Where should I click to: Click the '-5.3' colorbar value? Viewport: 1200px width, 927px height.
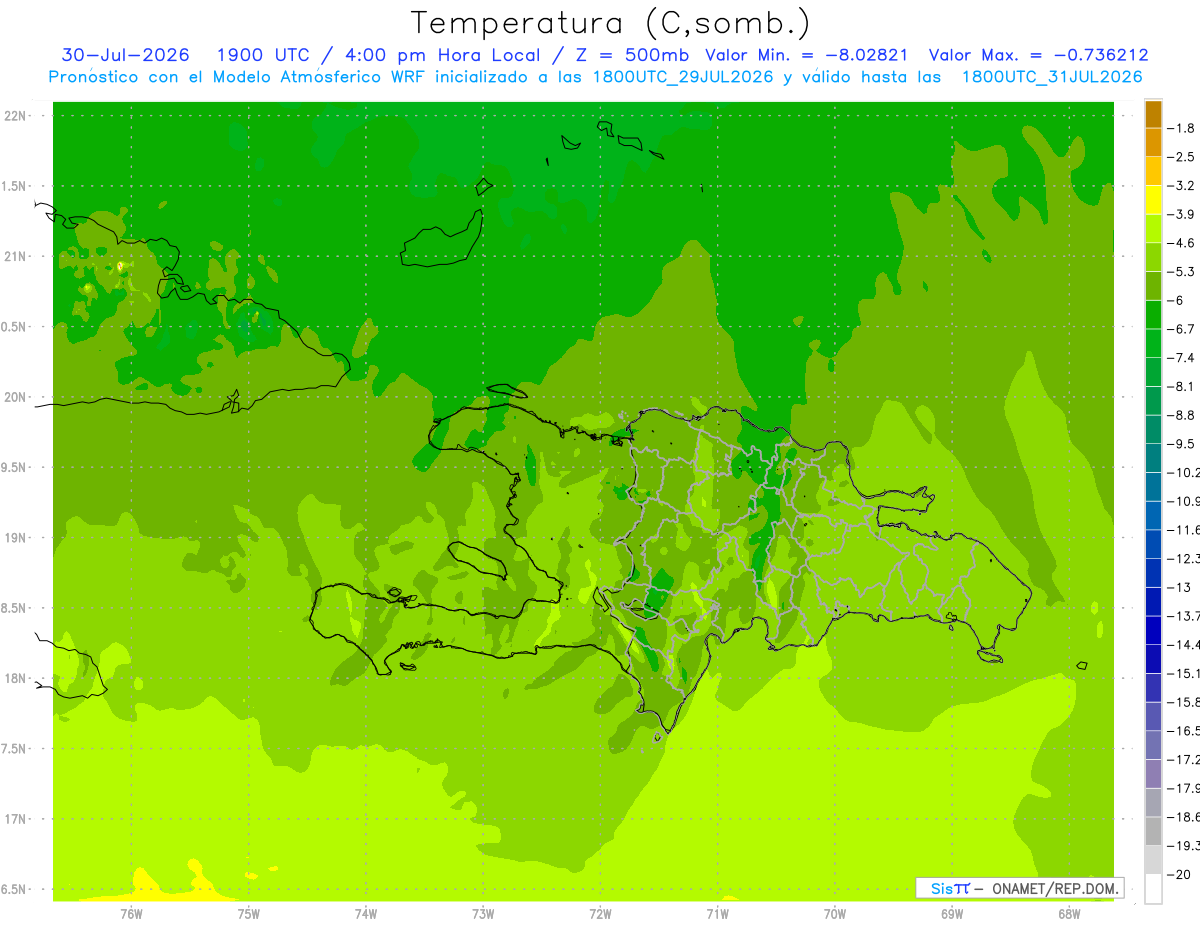pyautogui.click(x=1183, y=271)
